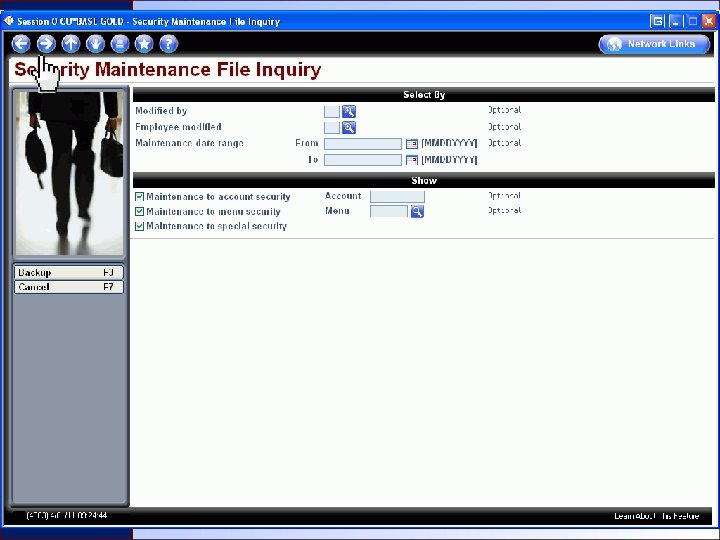The height and width of the screenshot is (540, 720).
Task: Click the Modified by input field
Action: point(332,112)
